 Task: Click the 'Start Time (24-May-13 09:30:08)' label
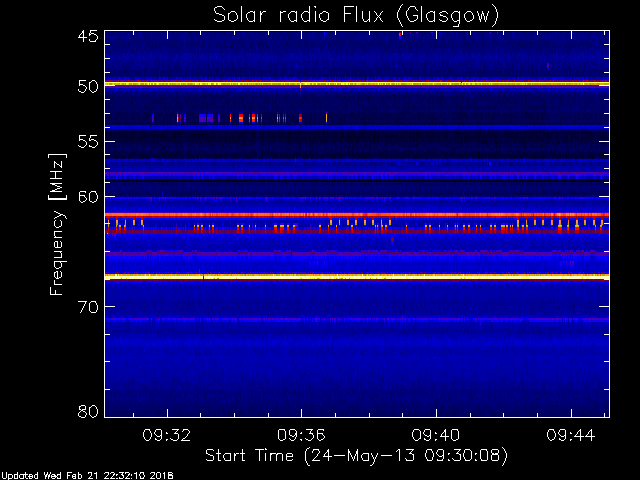(x=356, y=456)
